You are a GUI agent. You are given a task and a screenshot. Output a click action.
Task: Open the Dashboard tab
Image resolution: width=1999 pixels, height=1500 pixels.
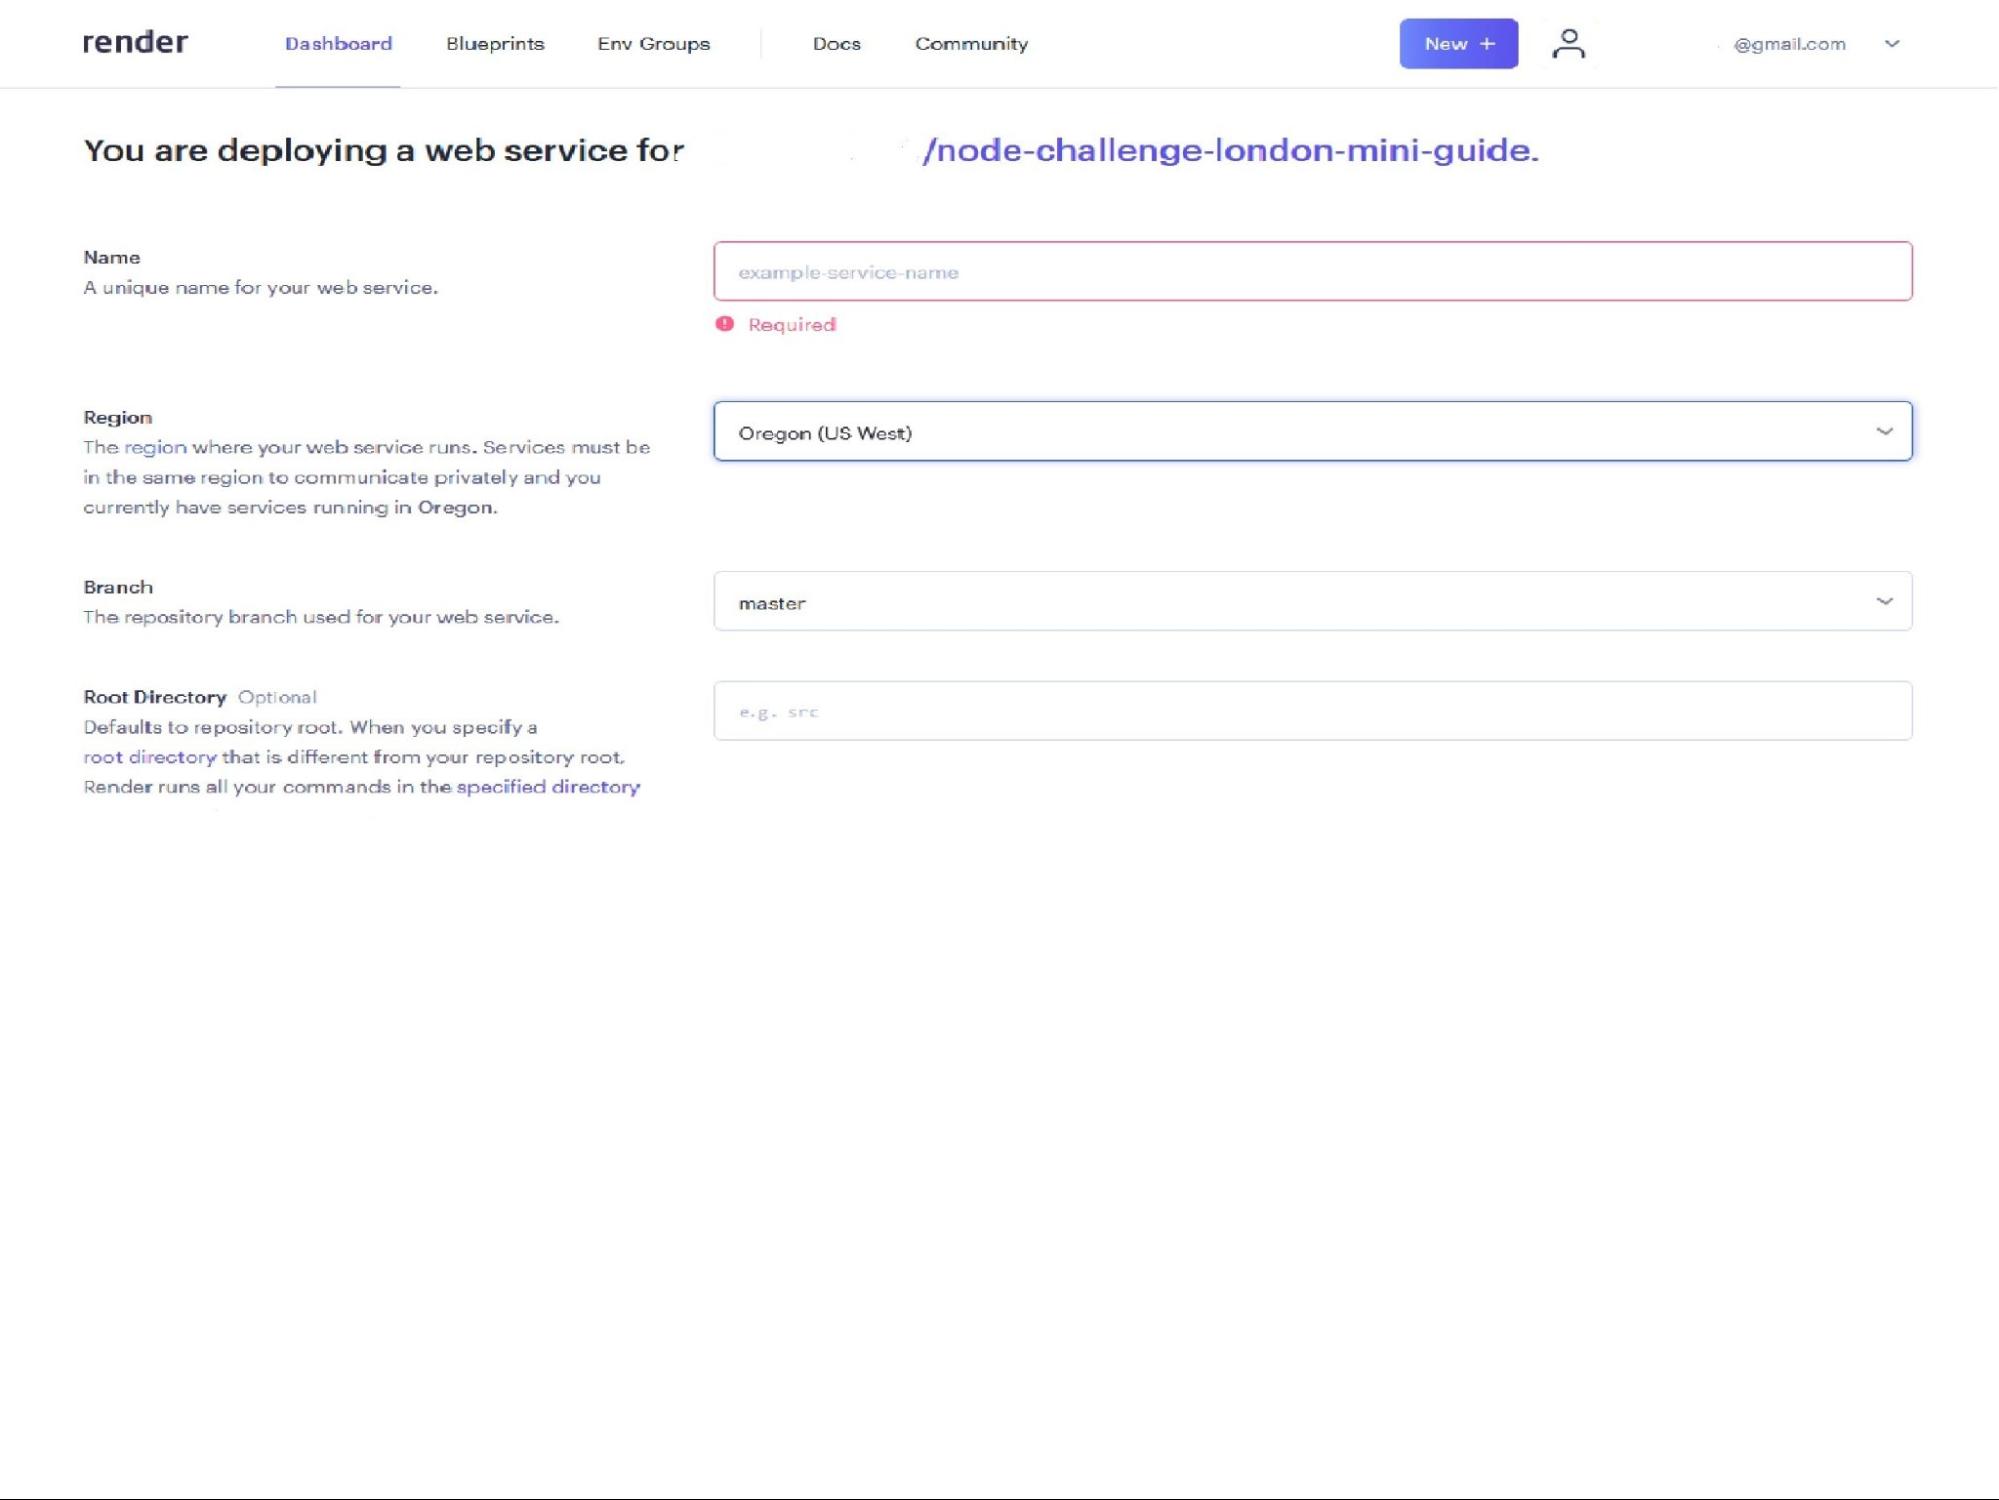(337, 43)
